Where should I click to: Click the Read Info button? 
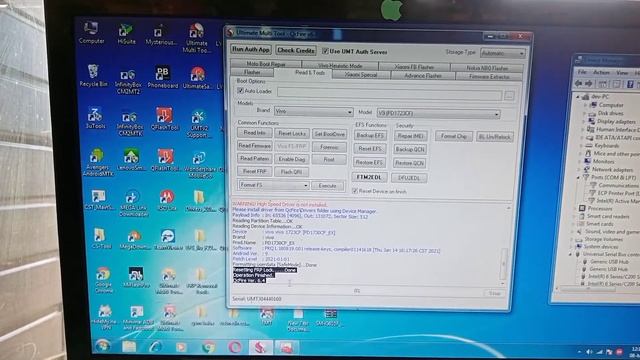pyautogui.click(x=254, y=133)
